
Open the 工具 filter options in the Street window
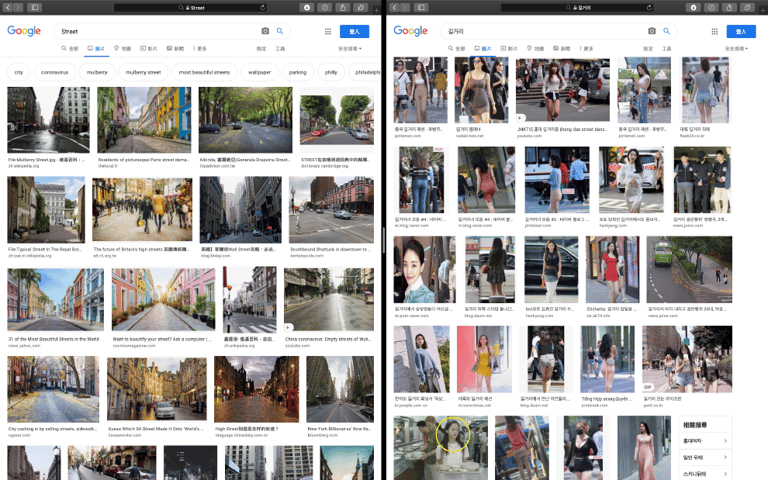280,48
